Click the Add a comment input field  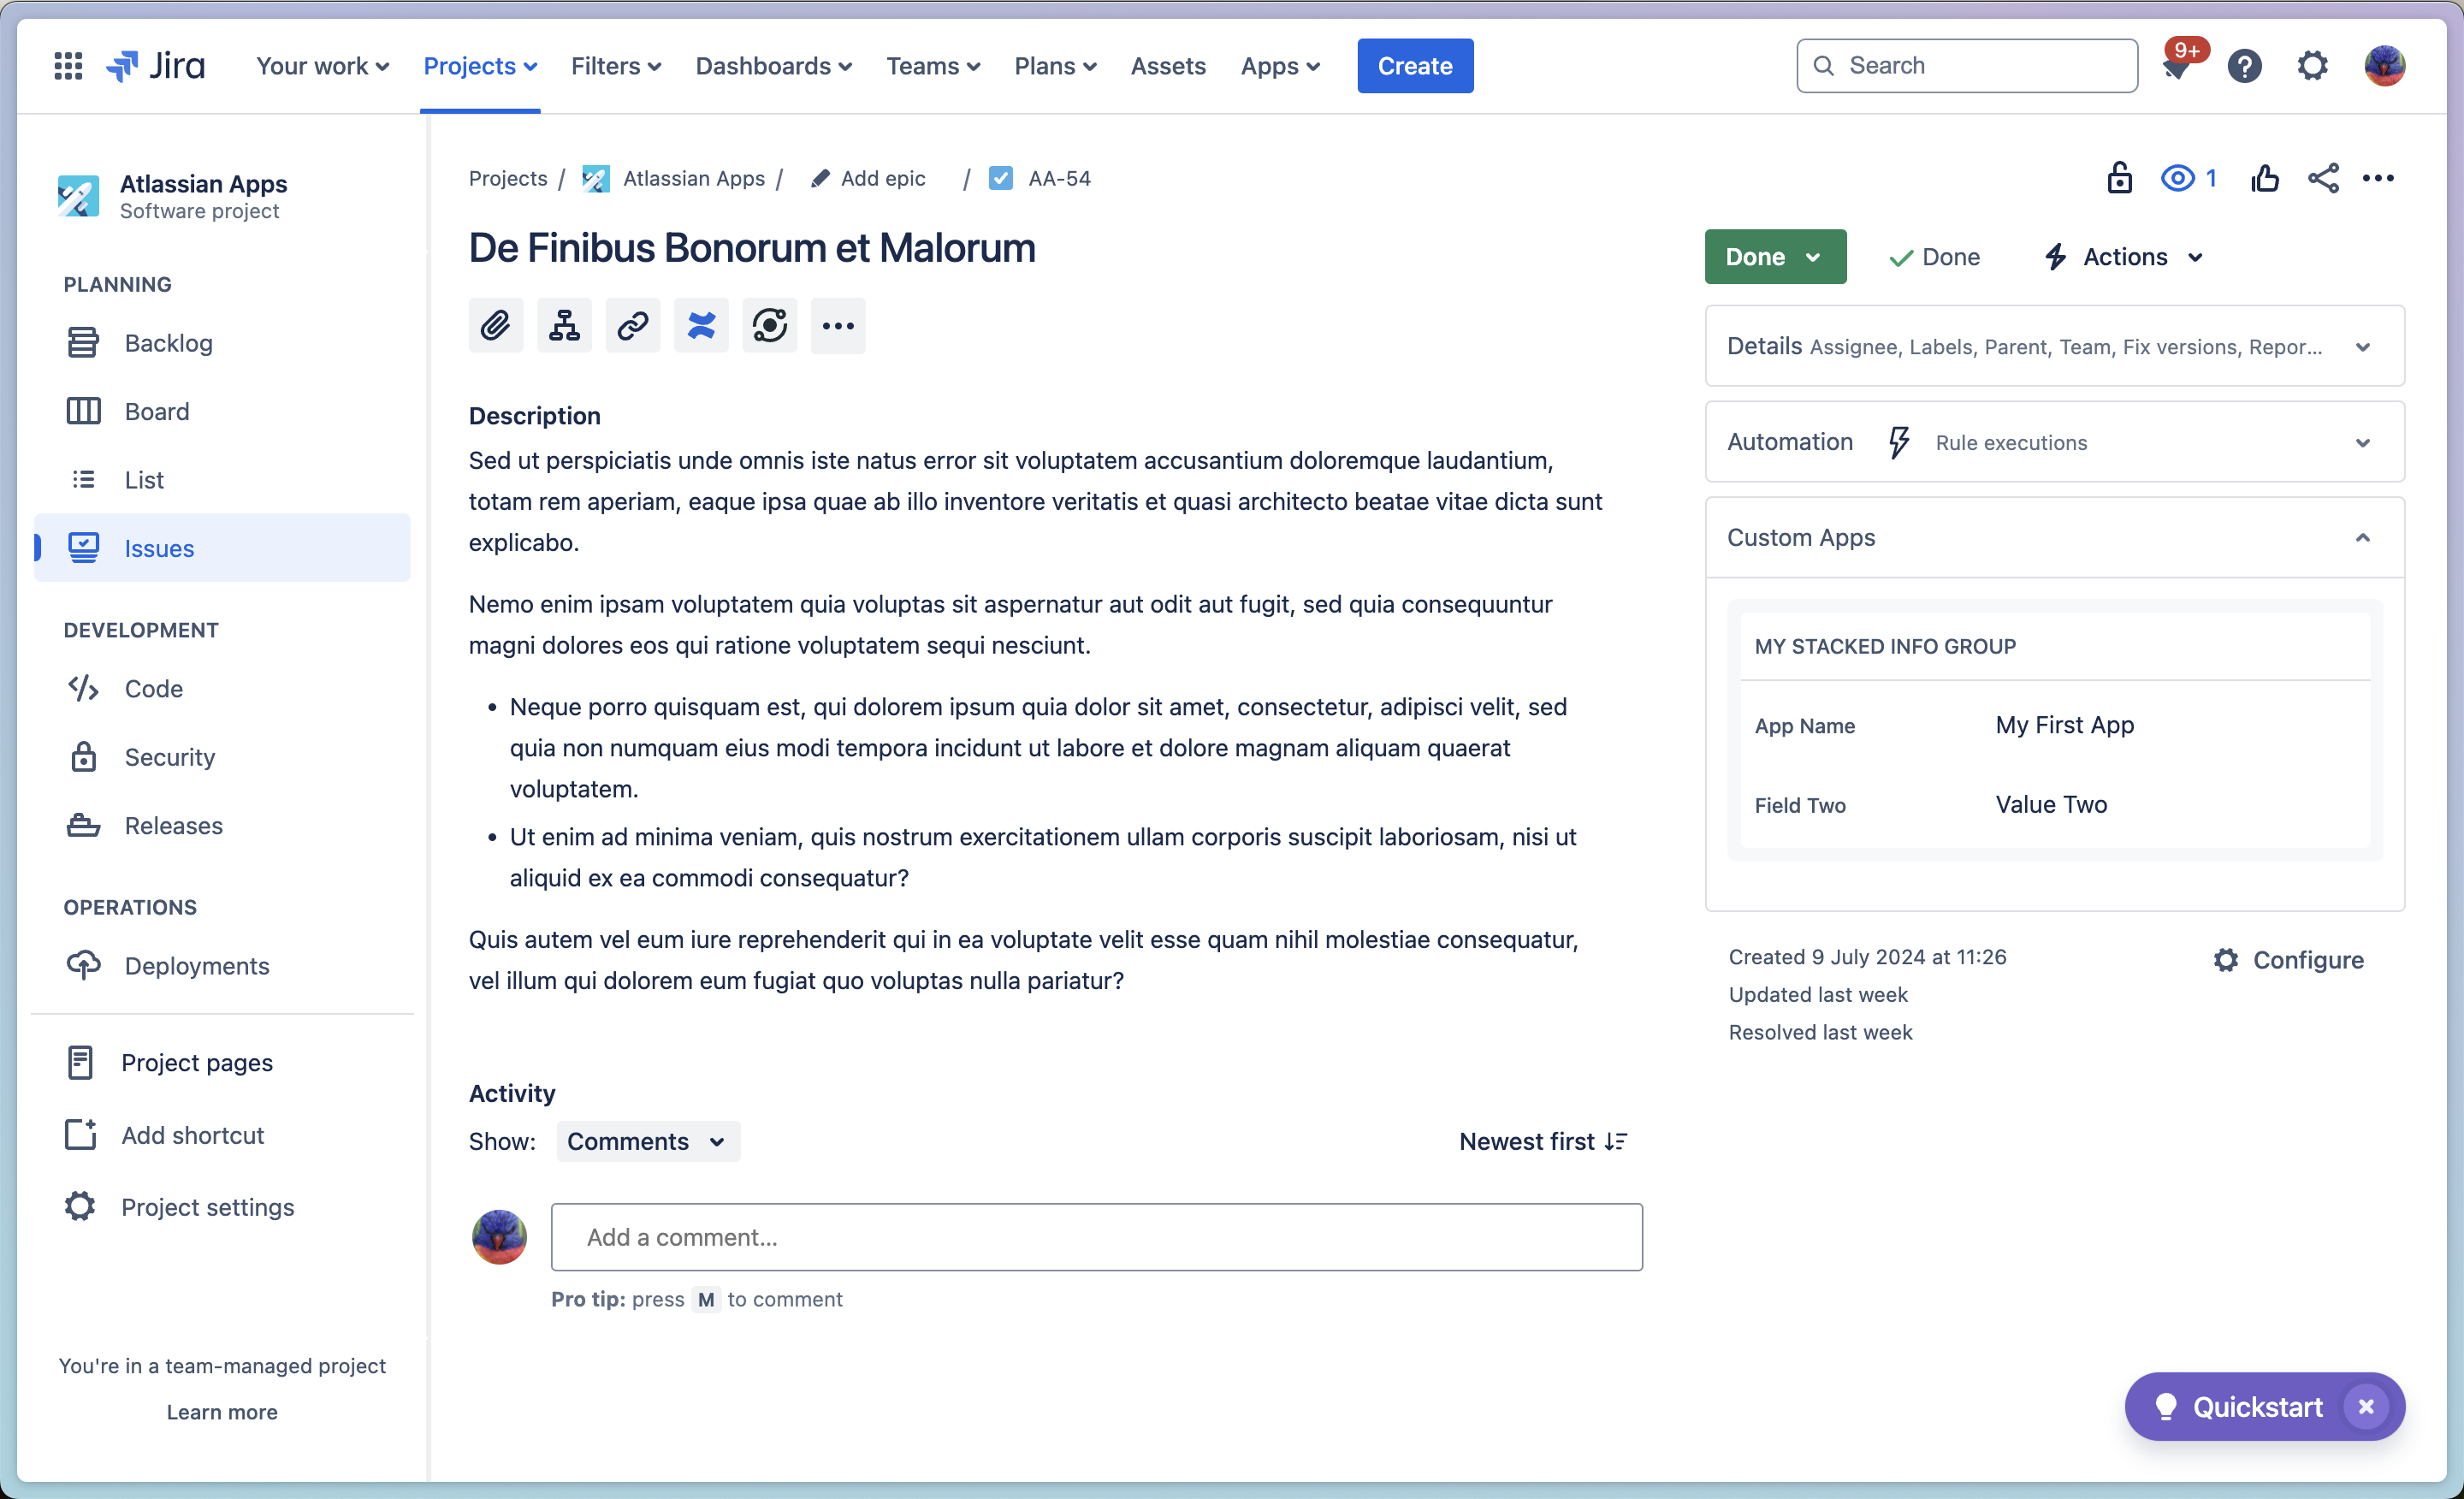(1097, 1235)
